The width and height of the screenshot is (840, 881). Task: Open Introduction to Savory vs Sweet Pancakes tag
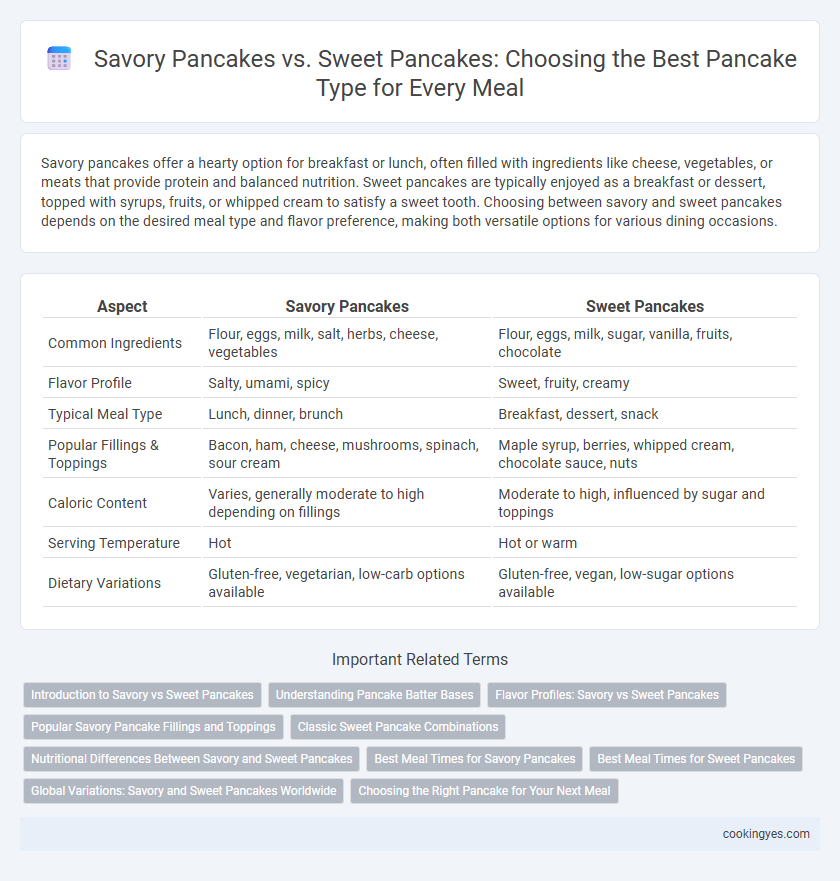(x=142, y=695)
